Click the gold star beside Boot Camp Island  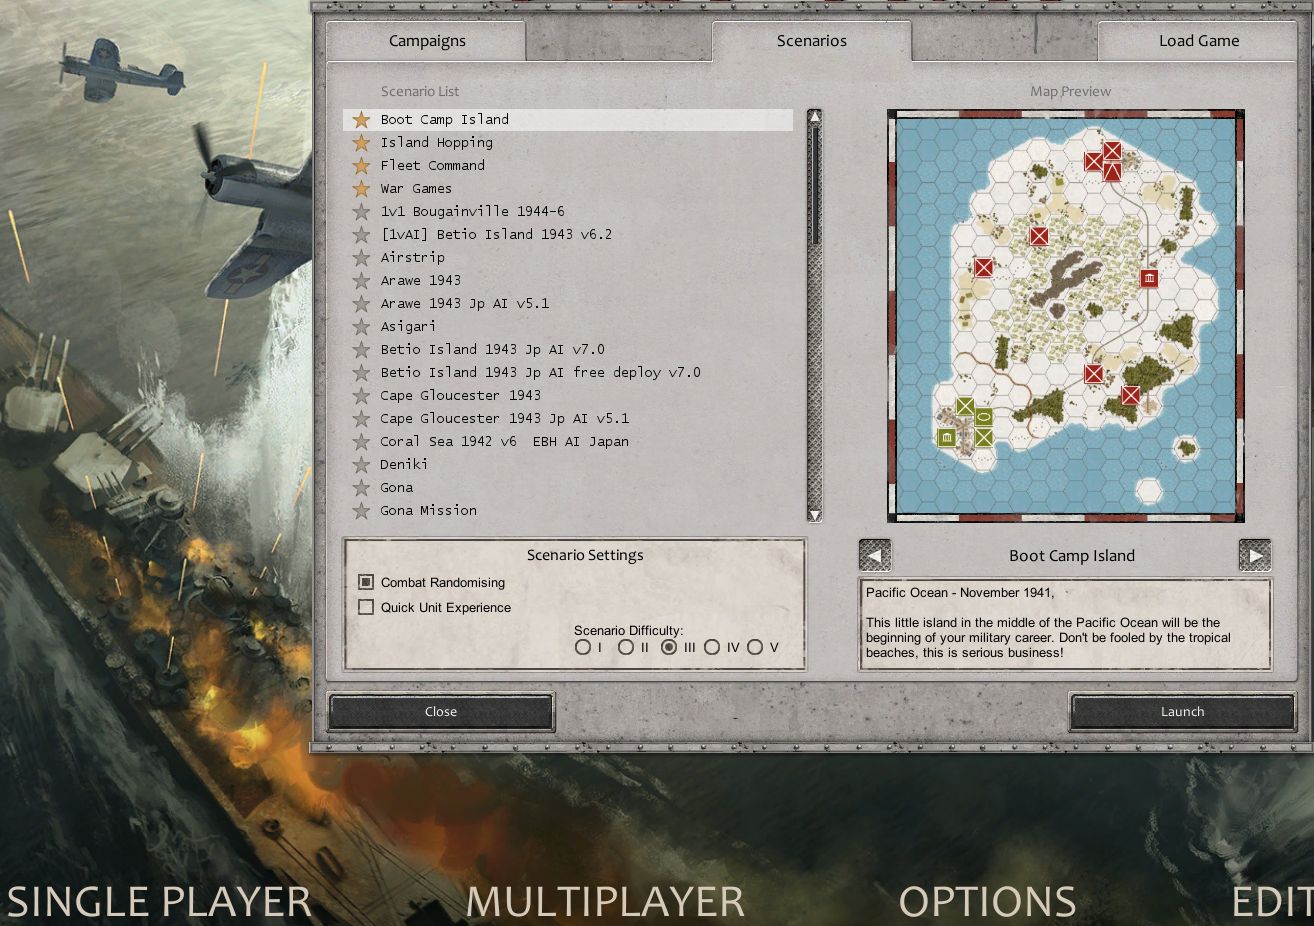click(362, 119)
